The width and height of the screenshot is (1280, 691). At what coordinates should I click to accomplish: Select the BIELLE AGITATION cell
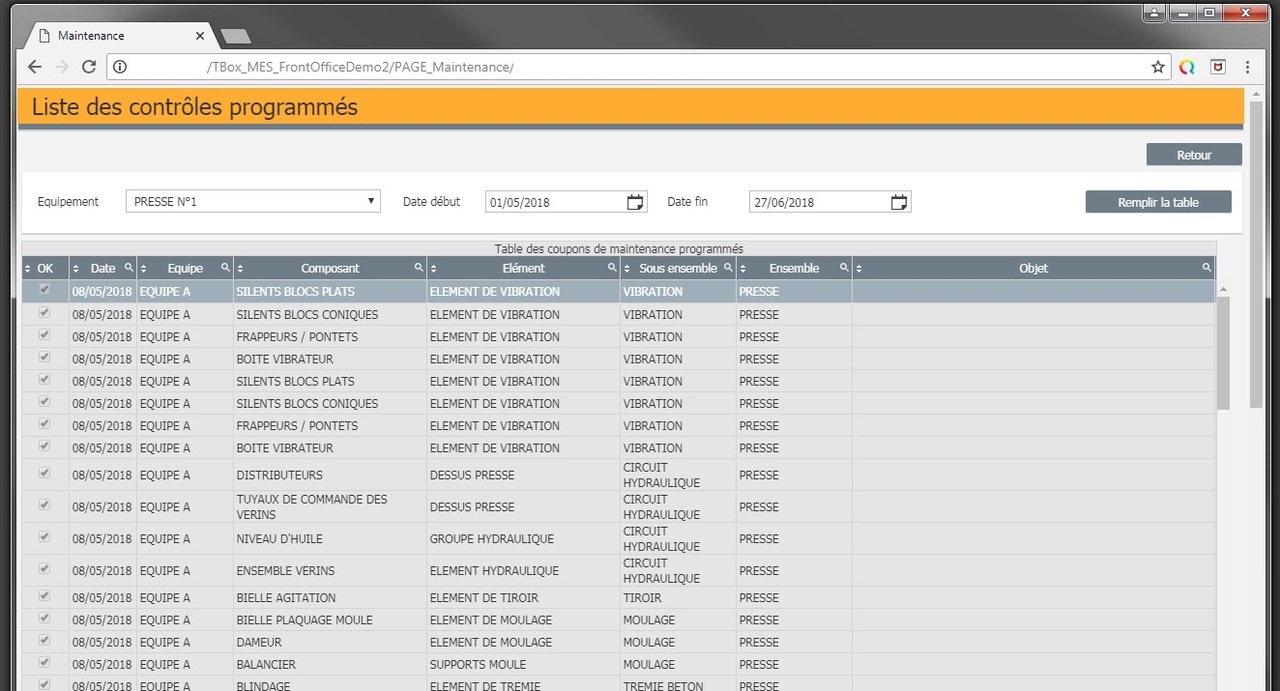[x=330, y=598]
